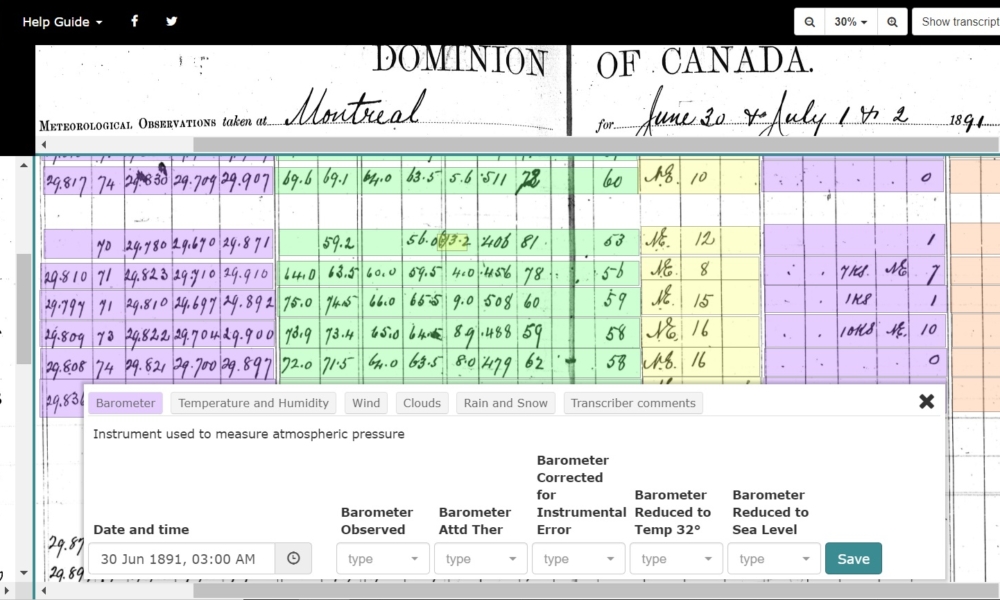Switch to the Wind tab

pyautogui.click(x=366, y=403)
